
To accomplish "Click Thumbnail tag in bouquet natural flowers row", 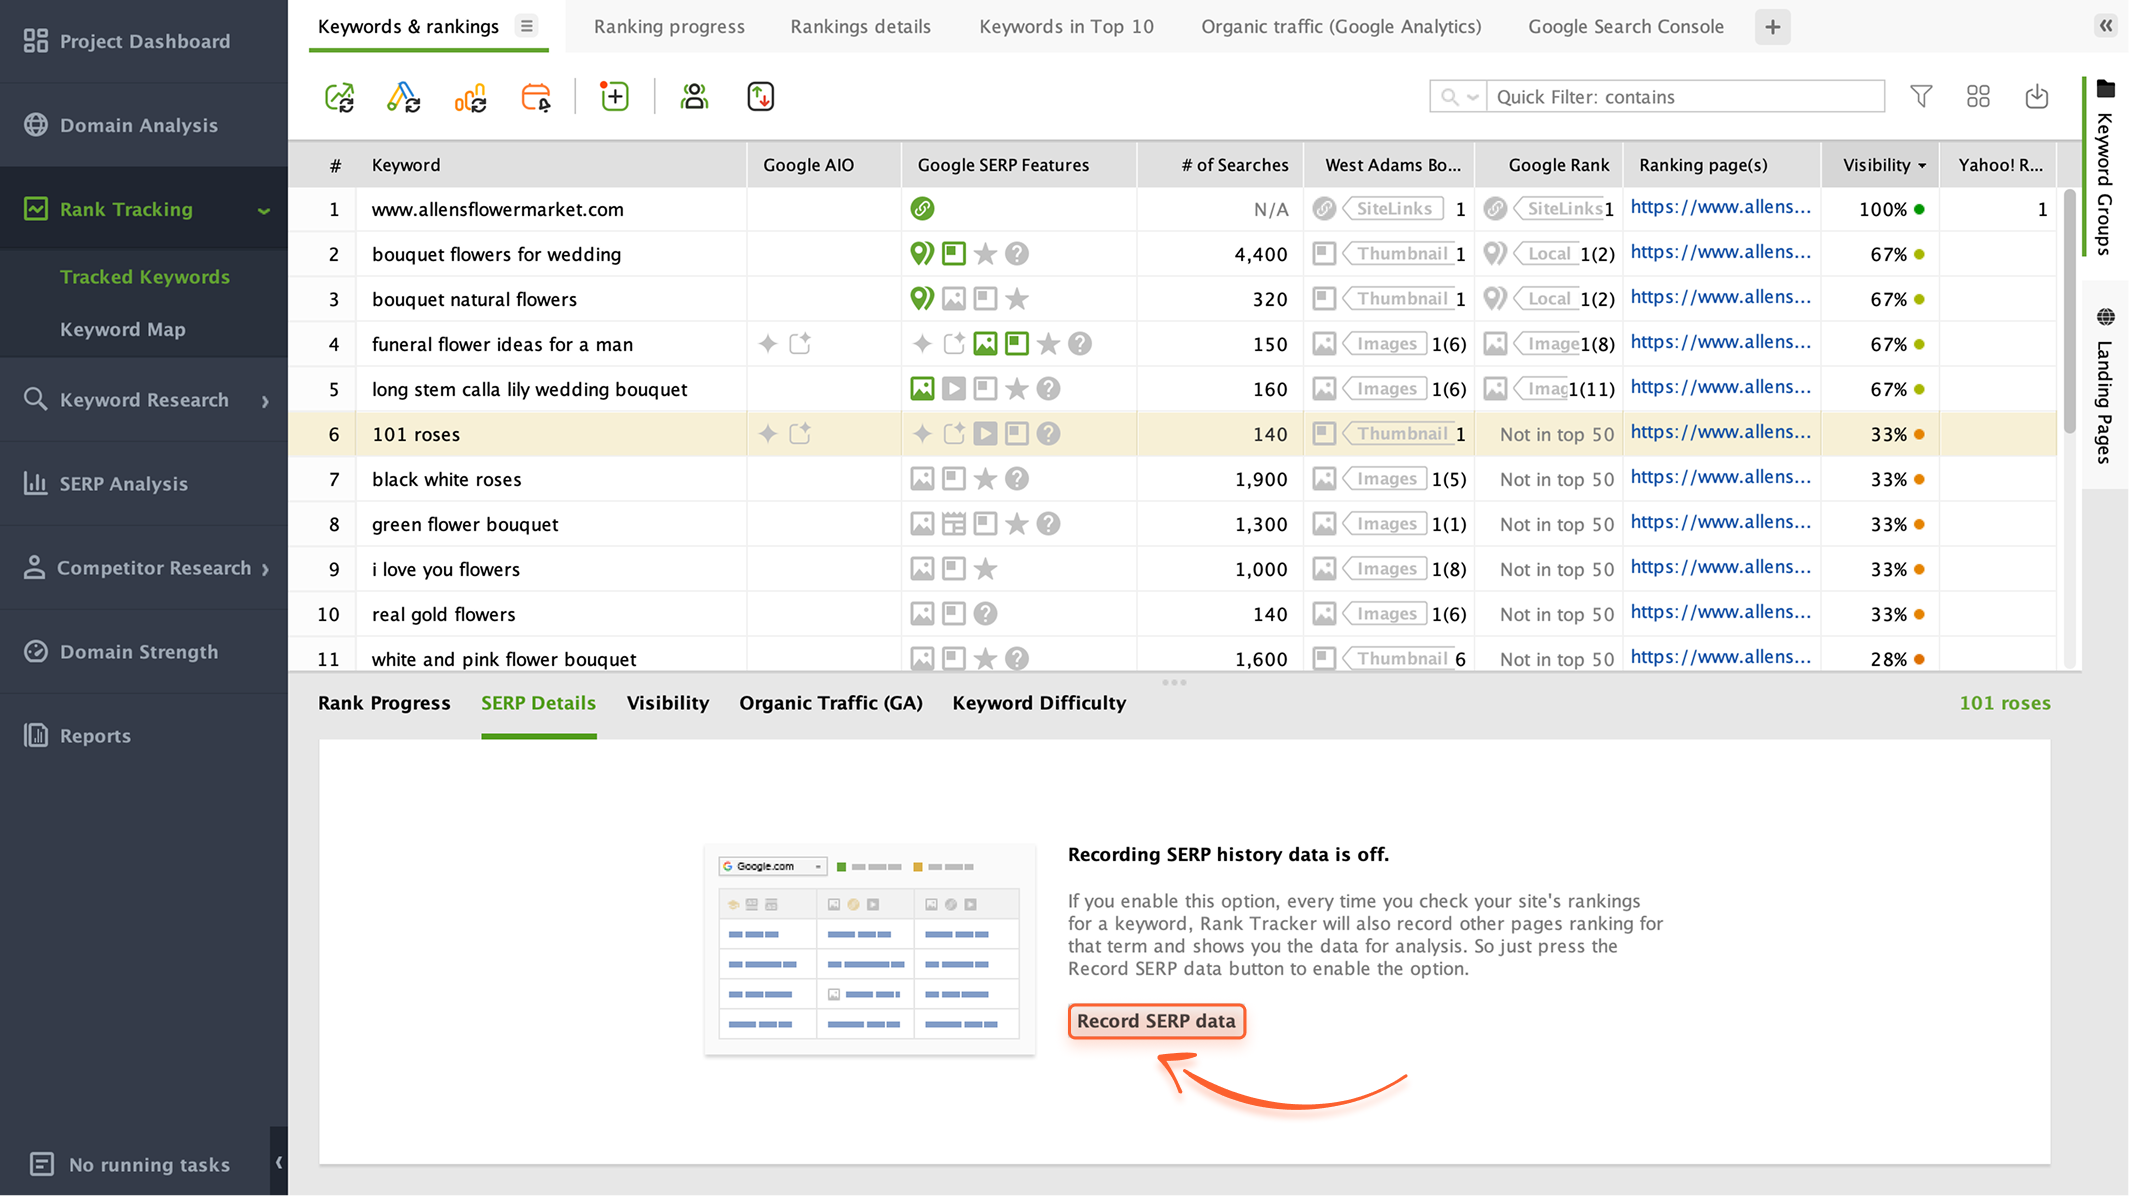I will (1396, 299).
